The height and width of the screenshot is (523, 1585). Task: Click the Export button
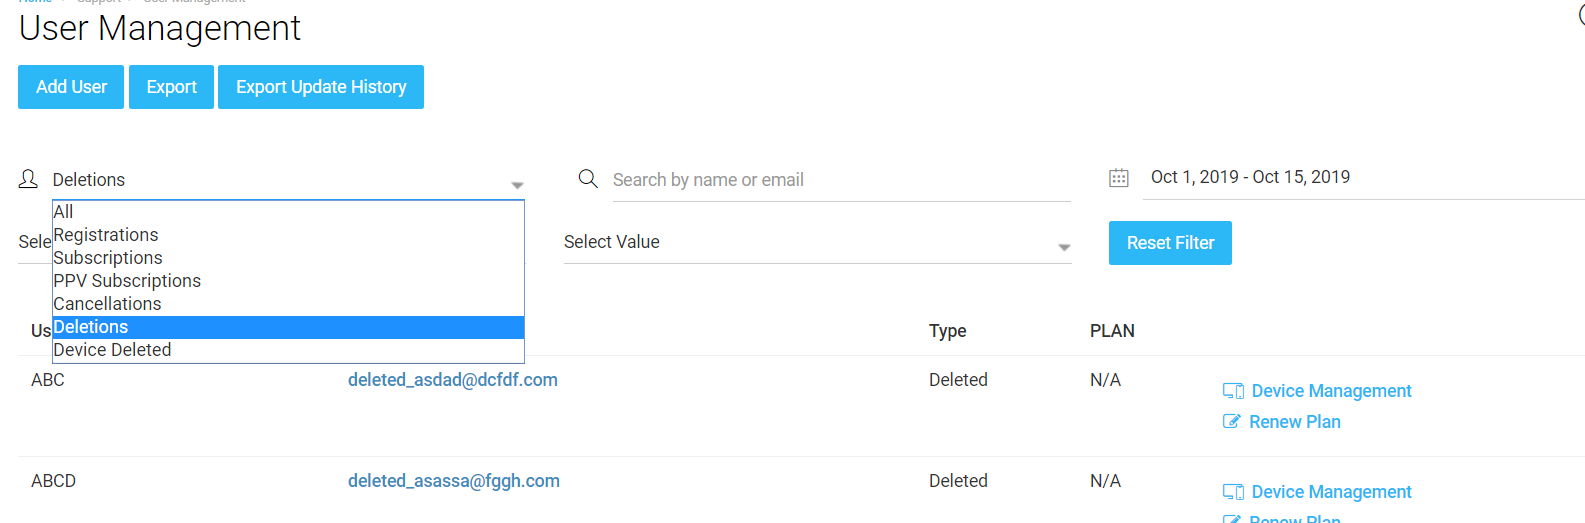[x=171, y=87]
